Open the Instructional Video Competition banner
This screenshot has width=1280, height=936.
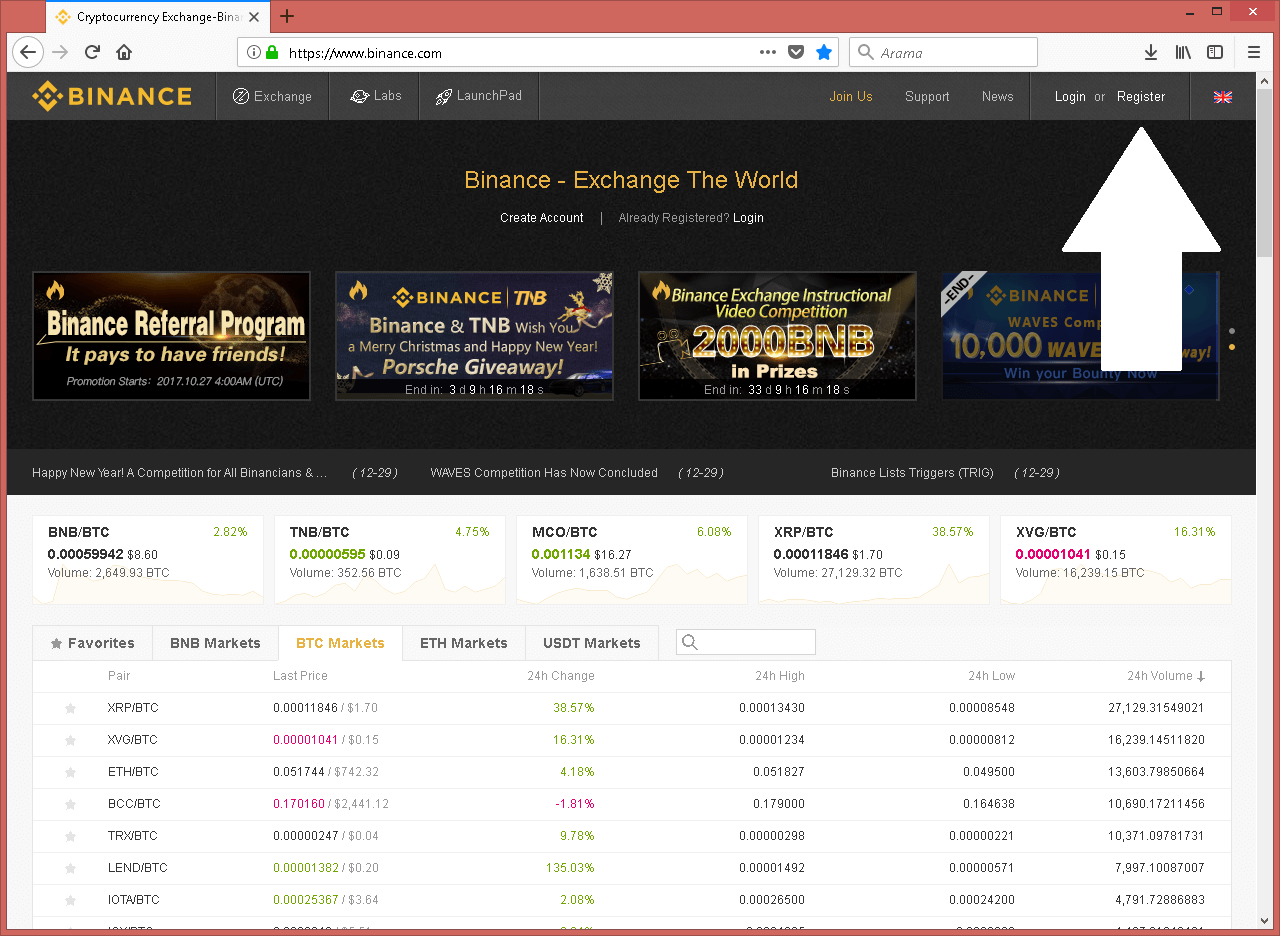777,336
